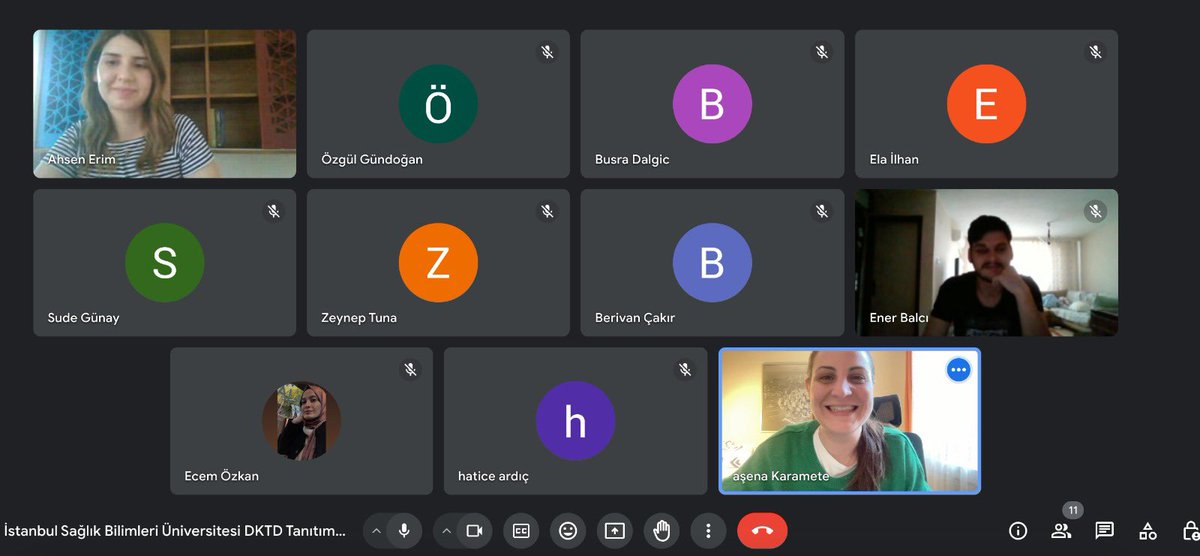The image size is (1200, 556).
Task: Click the muted mic icon on hatice ardıç tile
Action: click(x=684, y=370)
